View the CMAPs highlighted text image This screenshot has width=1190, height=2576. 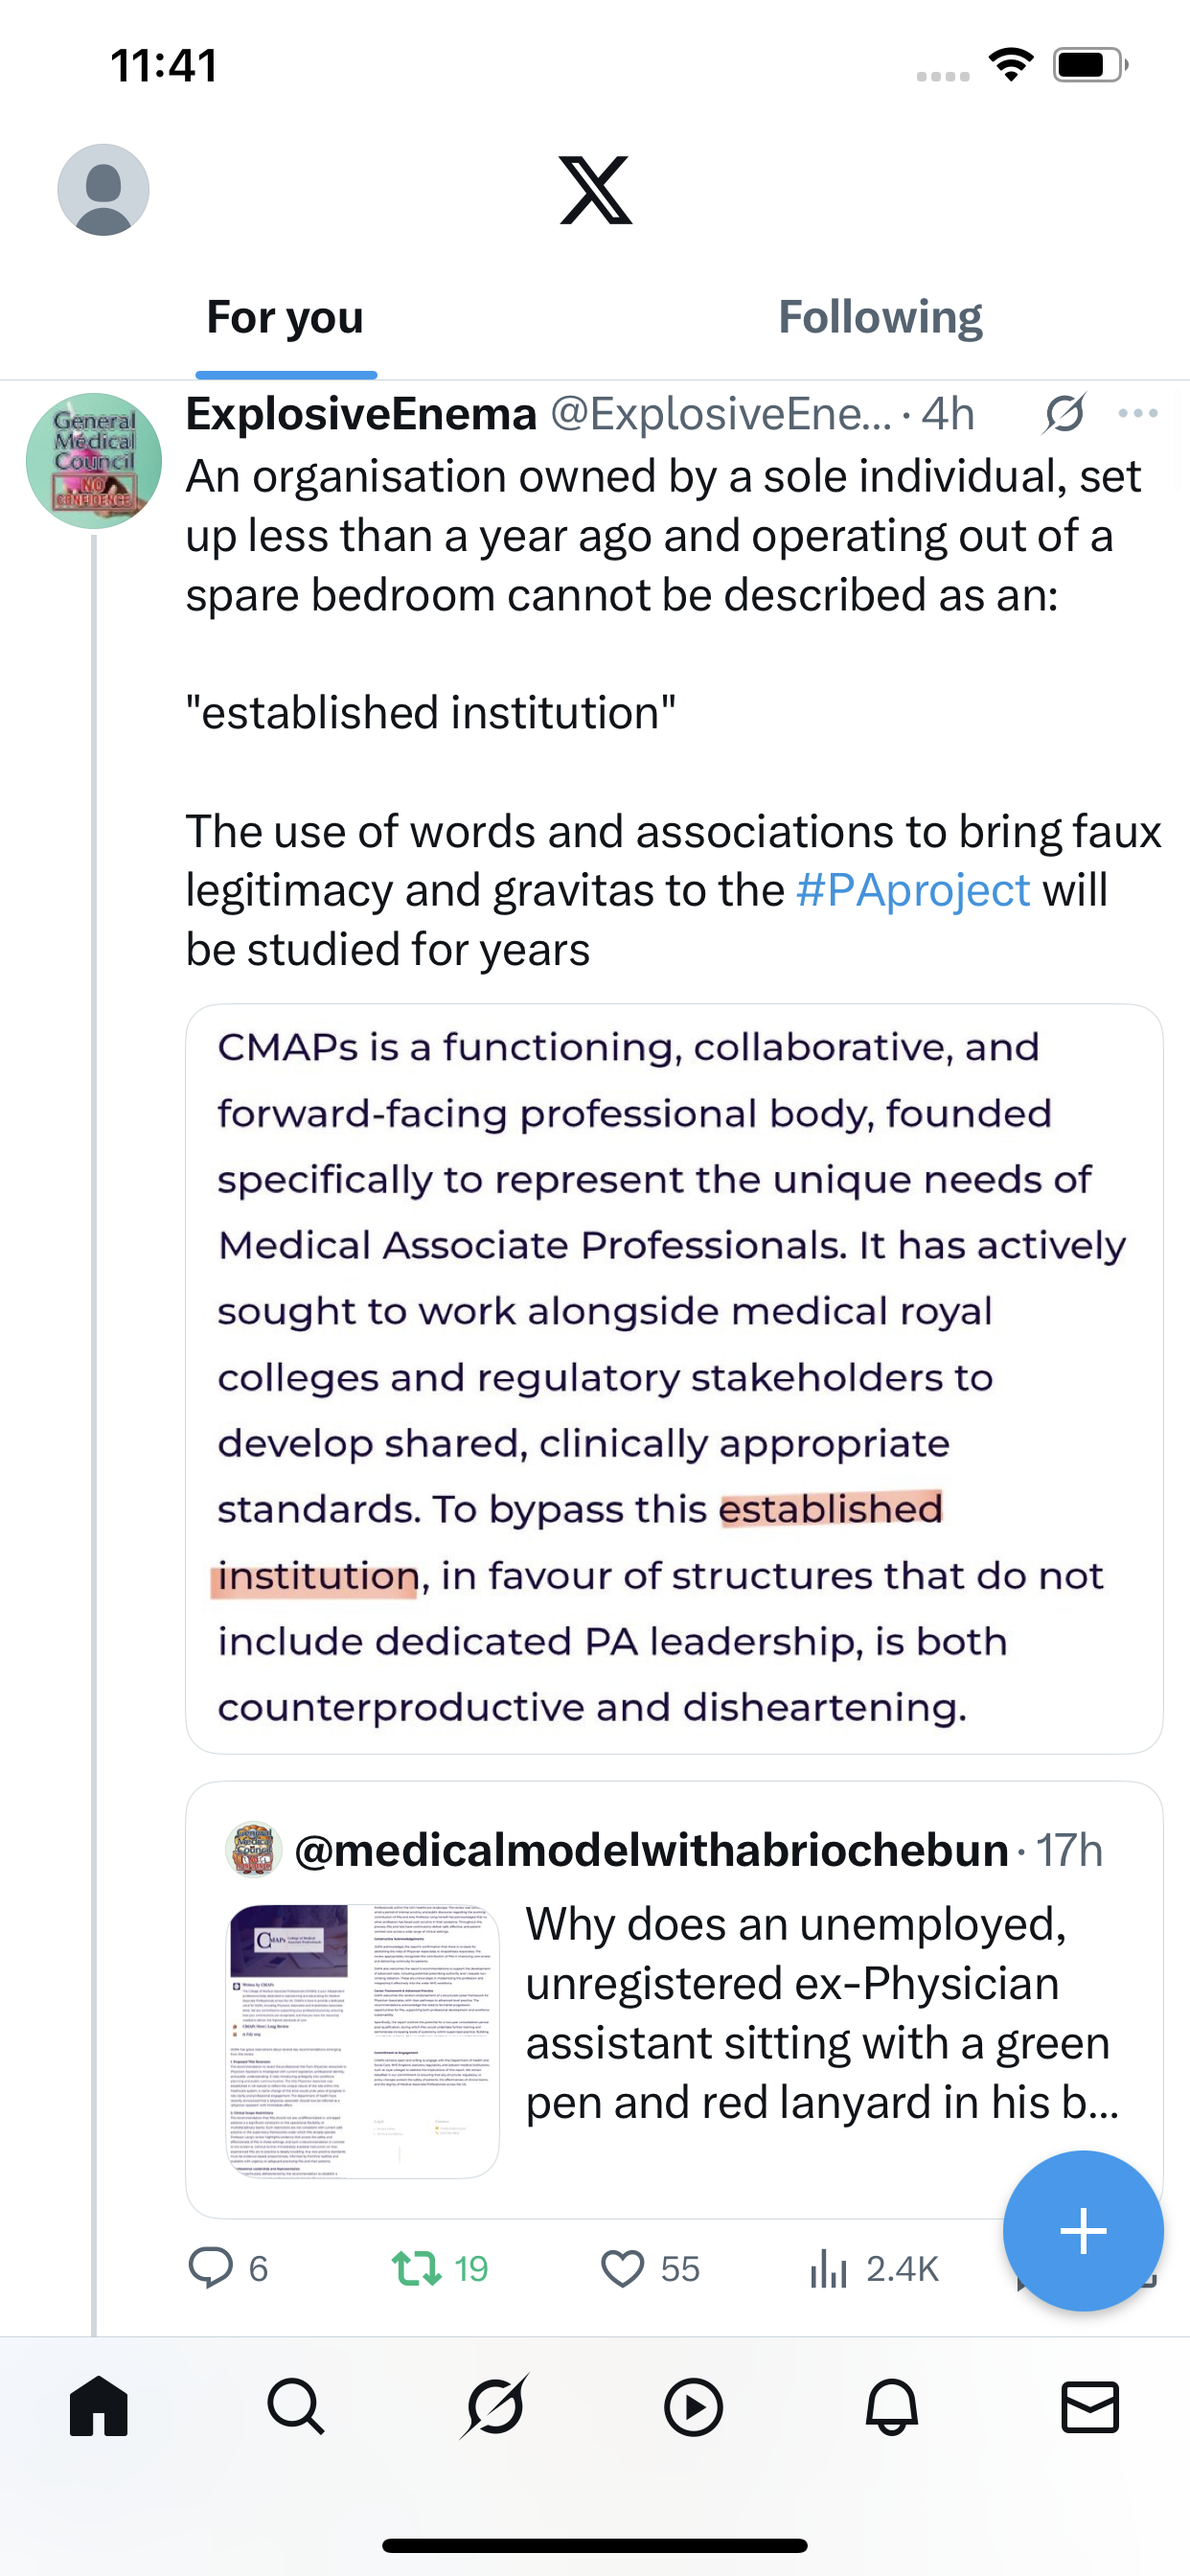[673, 1378]
